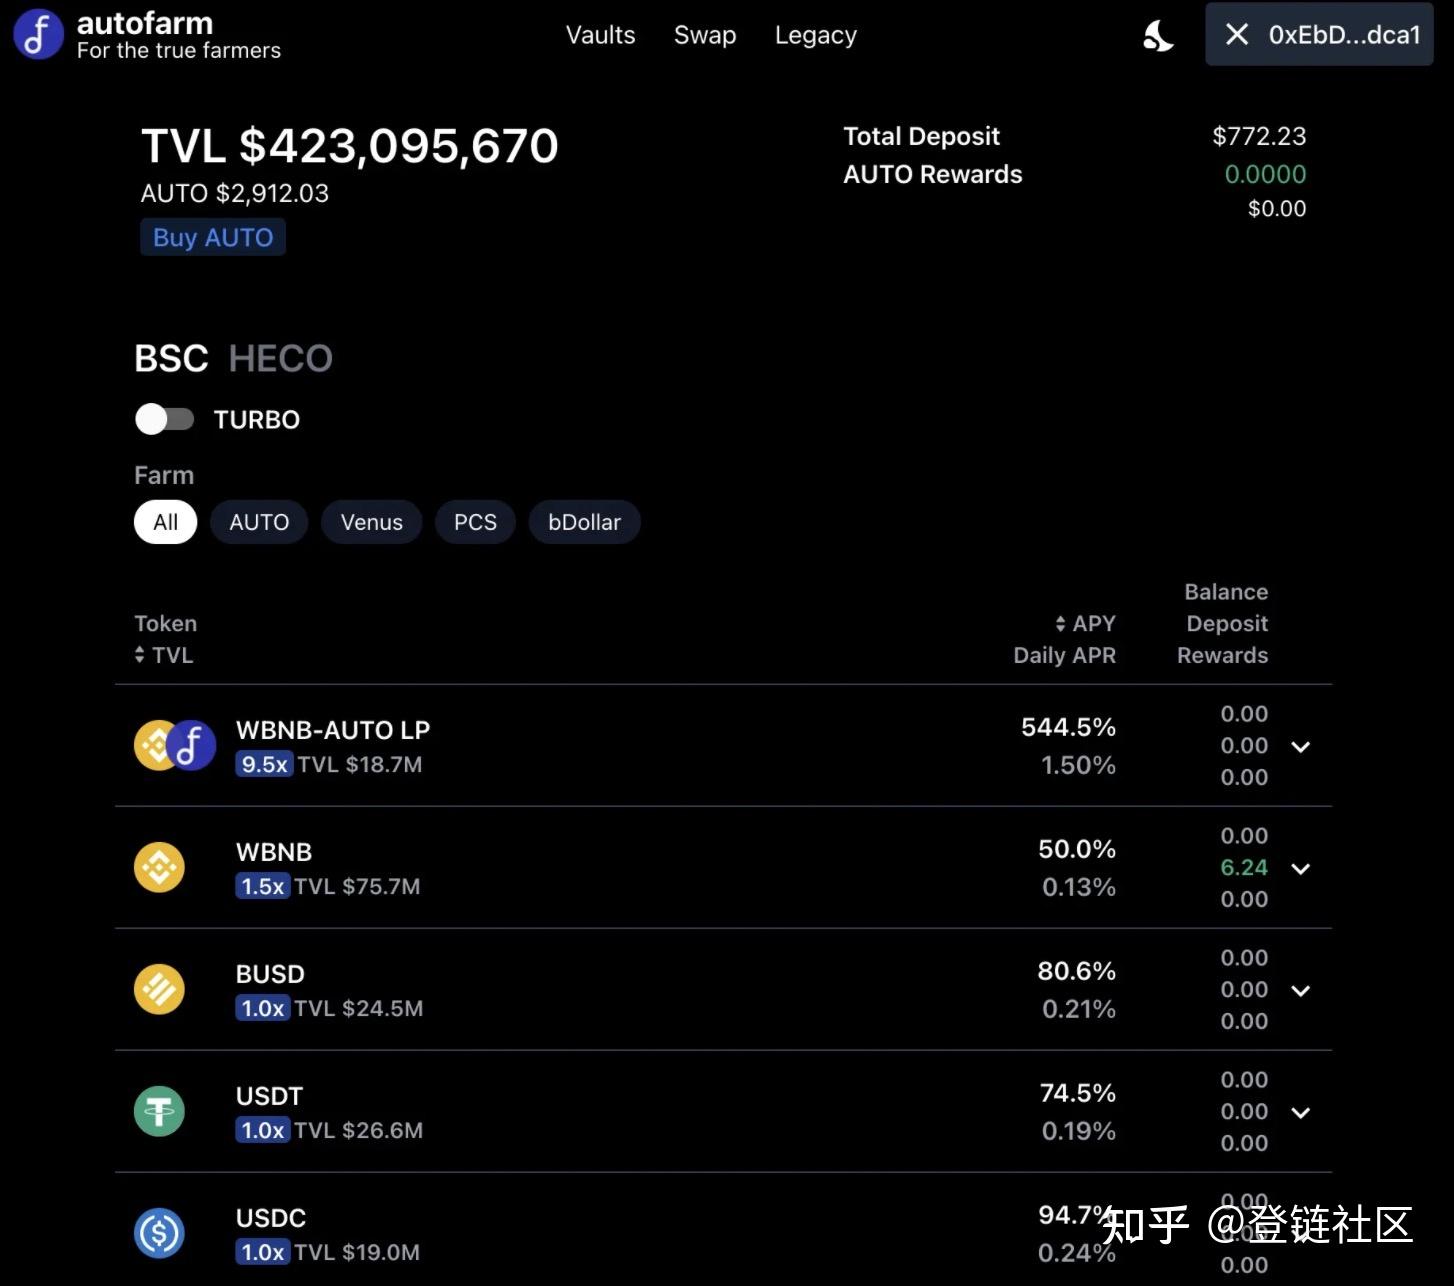Click the TVL $18.7M text

[x=360, y=764]
